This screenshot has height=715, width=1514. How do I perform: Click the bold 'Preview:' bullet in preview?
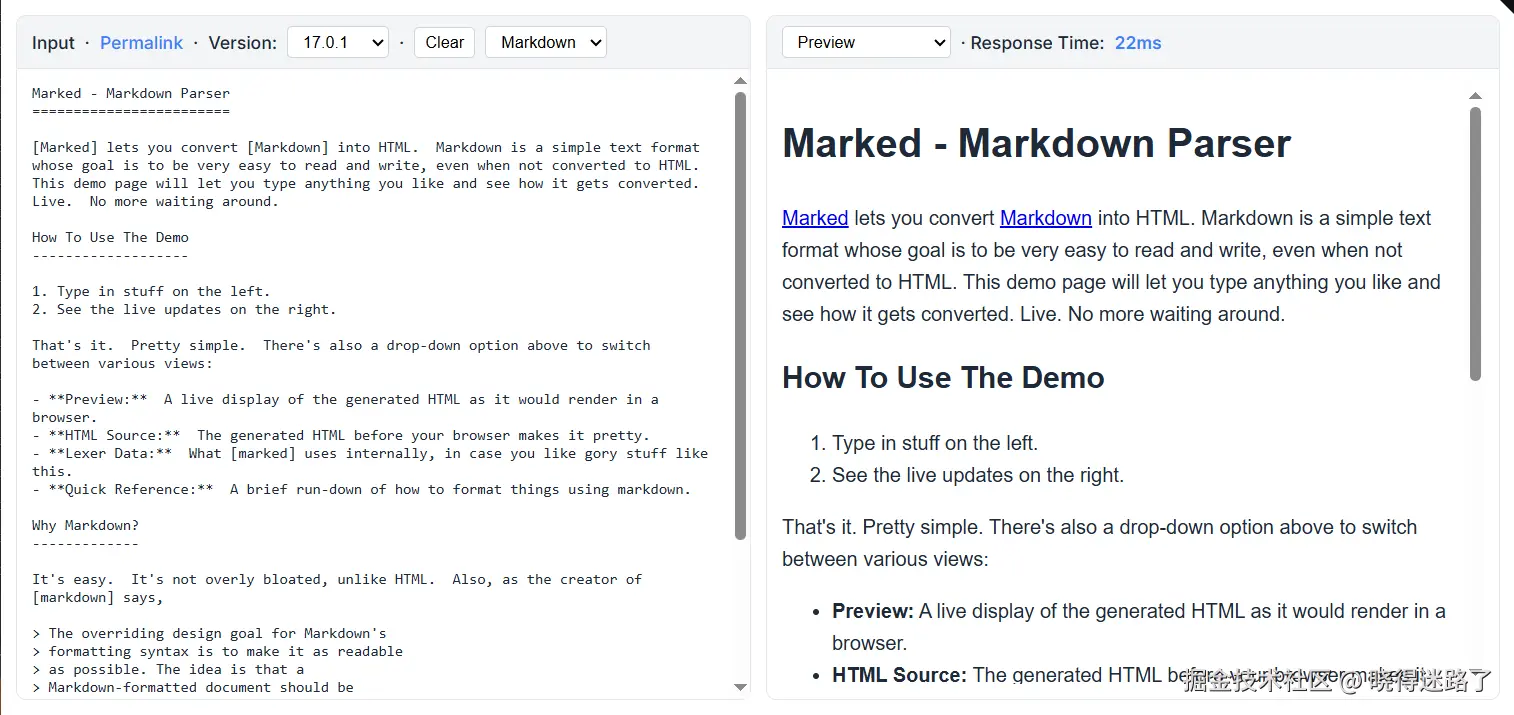click(x=873, y=611)
